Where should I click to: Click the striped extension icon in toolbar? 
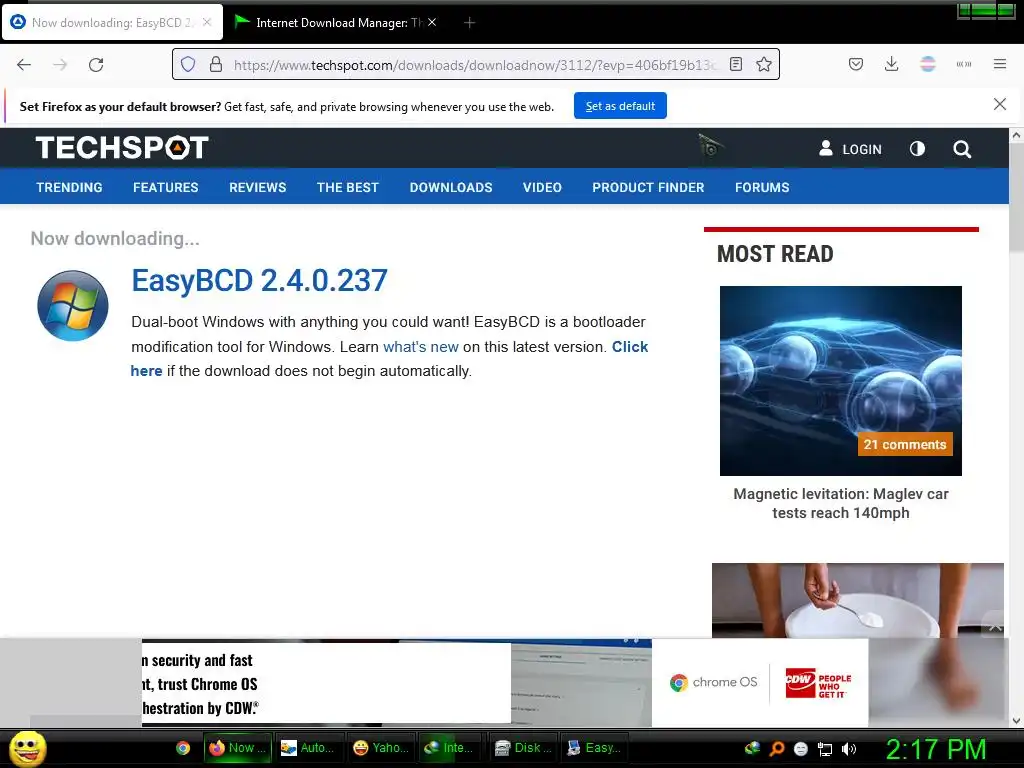point(927,64)
